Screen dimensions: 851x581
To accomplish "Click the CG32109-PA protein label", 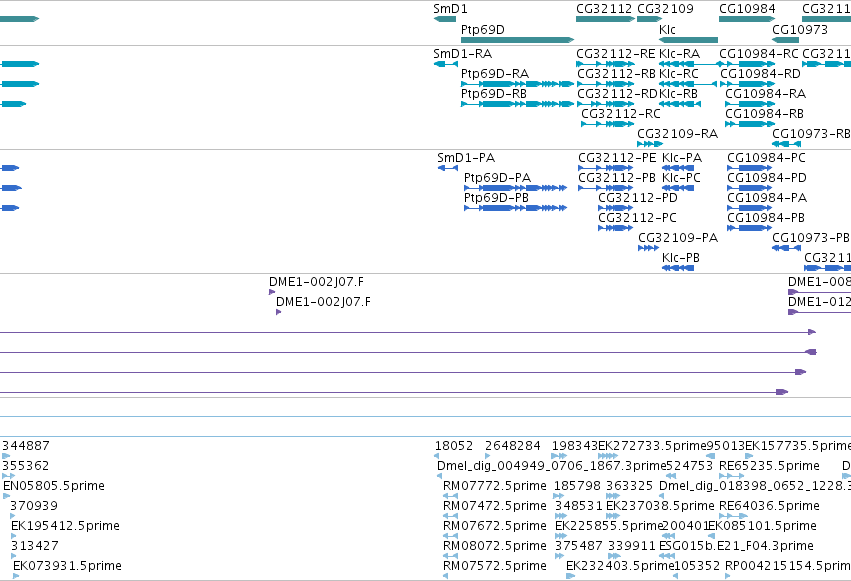I will pyautogui.click(x=678, y=238).
